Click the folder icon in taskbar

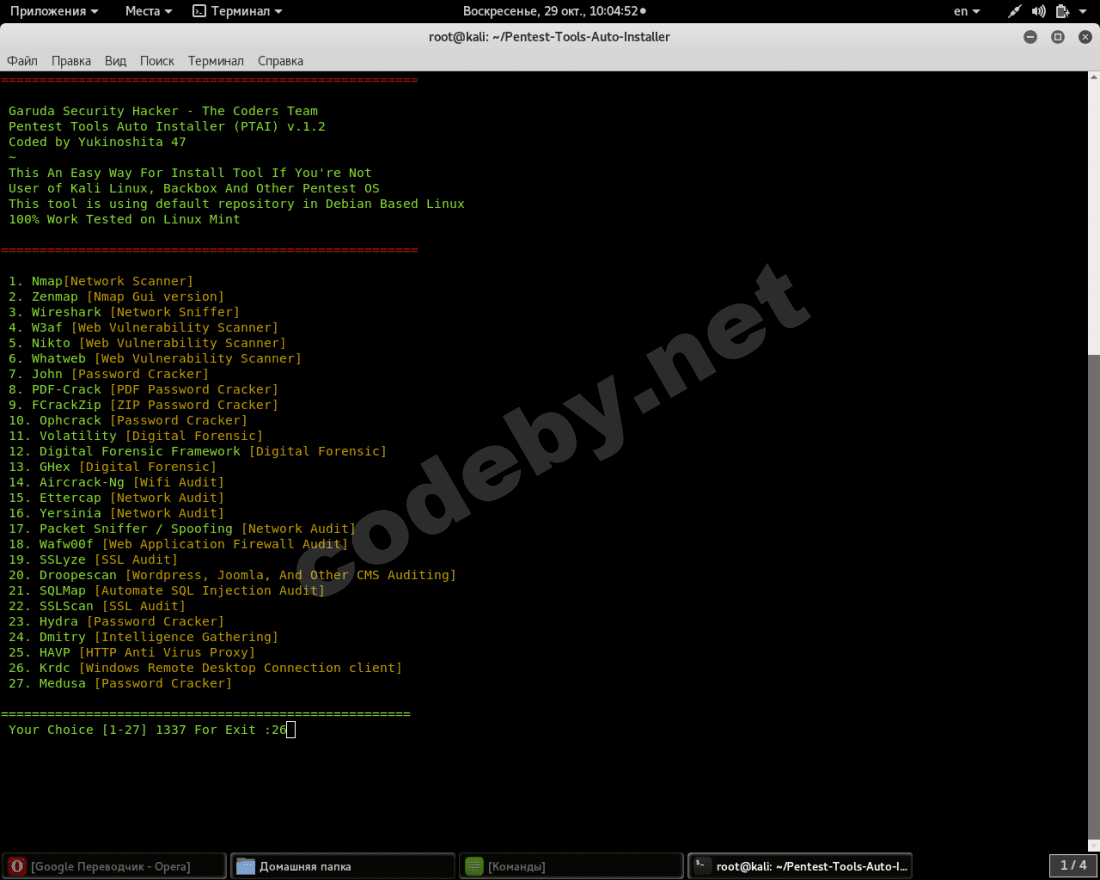246,866
